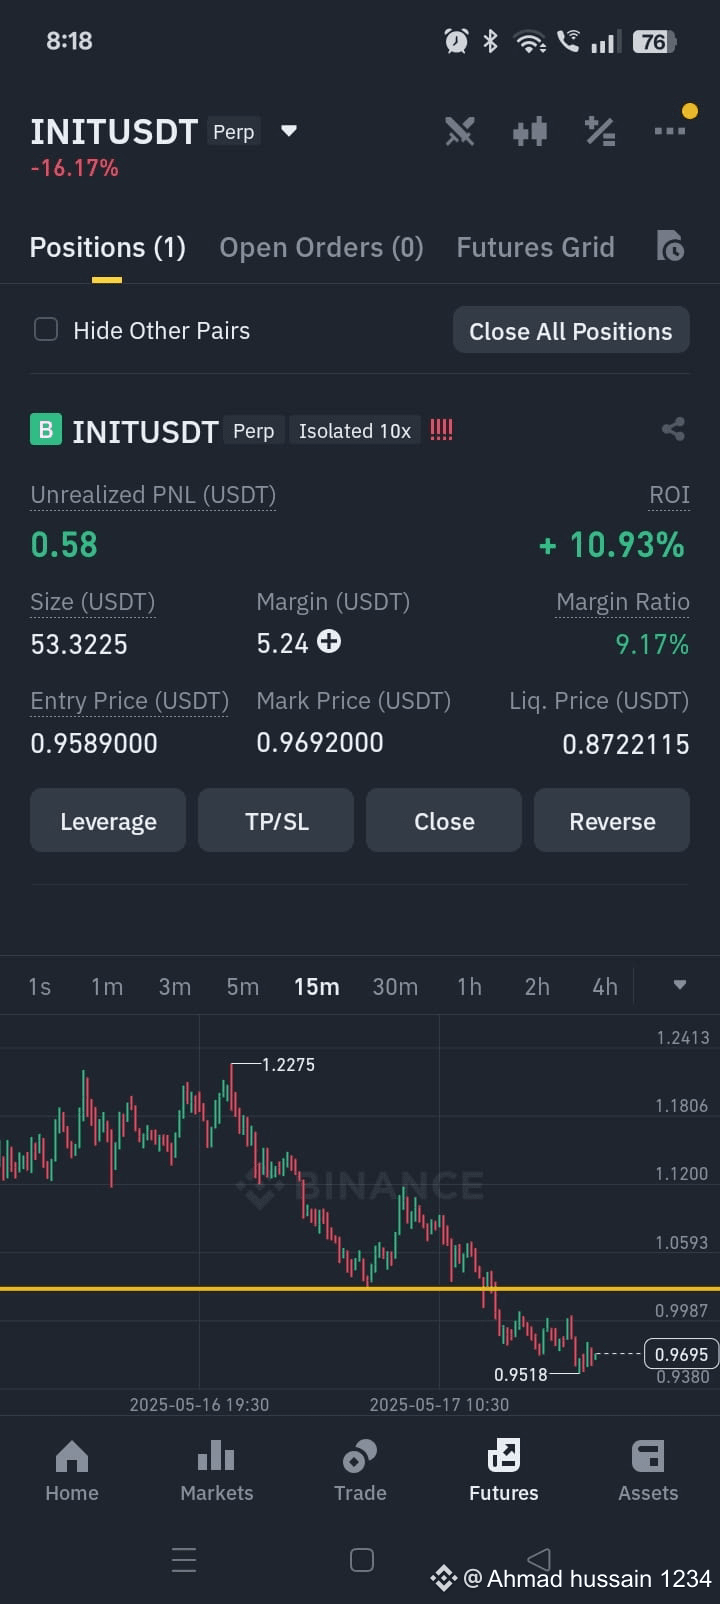
Task: Tap the Entry Price (USDT) label
Action: point(129,701)
